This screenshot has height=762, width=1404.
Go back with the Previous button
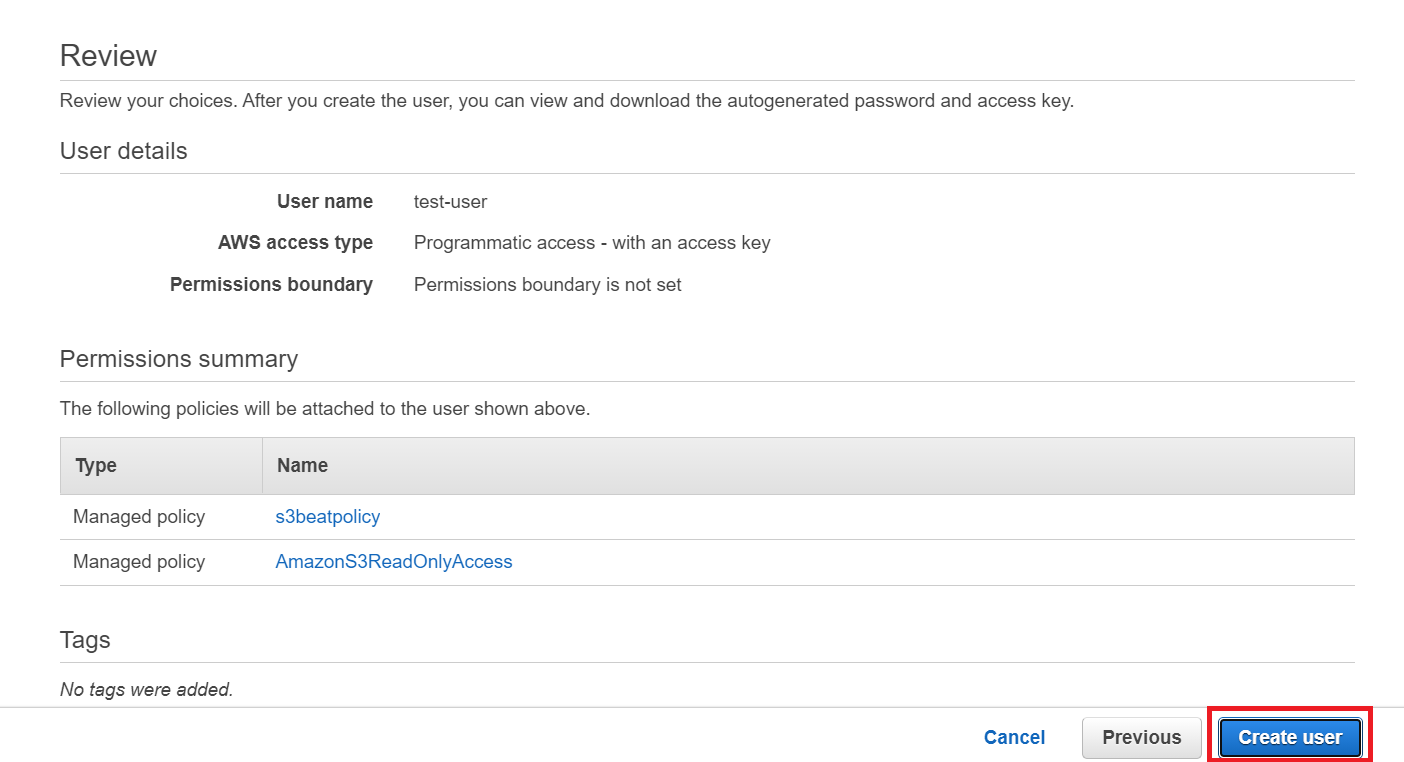click(x=1141, y=738)
